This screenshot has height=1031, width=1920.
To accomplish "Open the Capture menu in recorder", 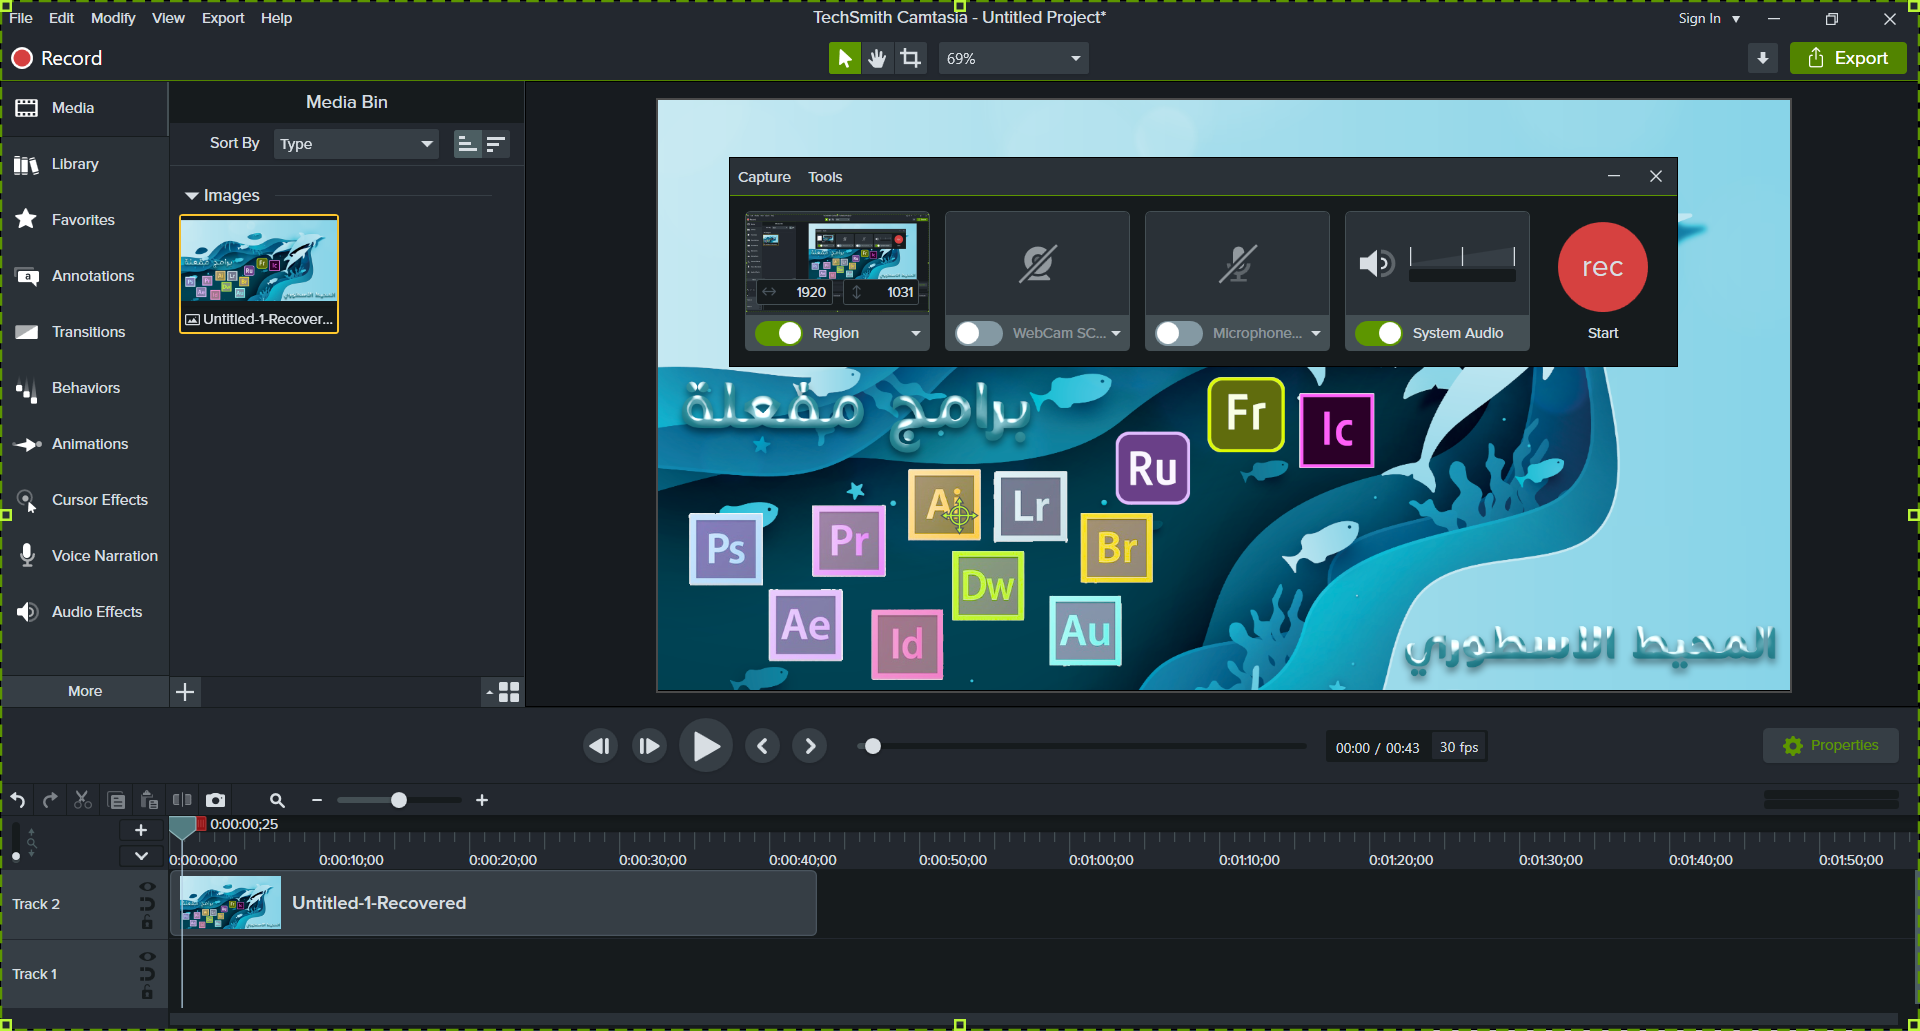I will [x=764, y=177].
